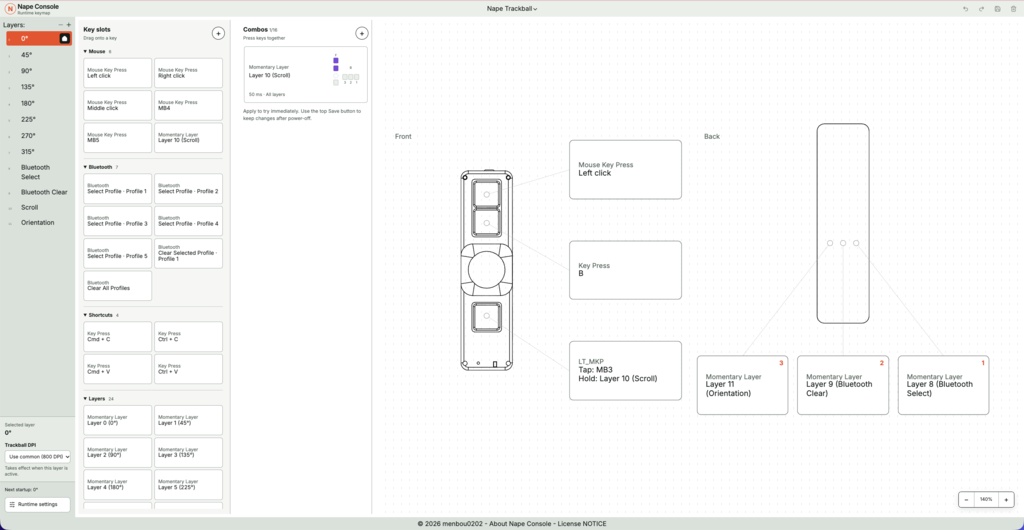Select the second key on the front device

tap(487, 223)
